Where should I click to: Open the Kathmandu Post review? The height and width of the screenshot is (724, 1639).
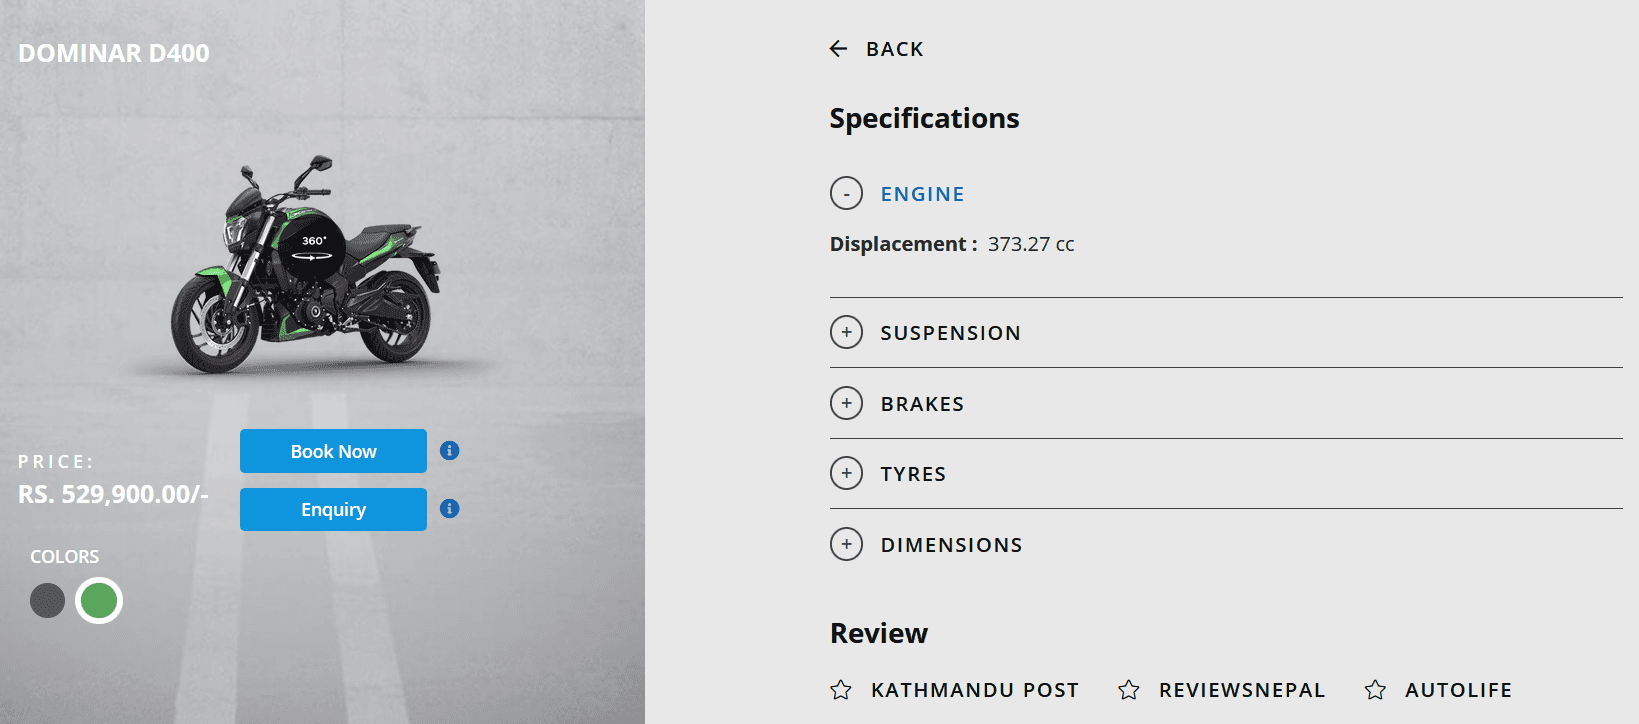[x=975, y=690]
